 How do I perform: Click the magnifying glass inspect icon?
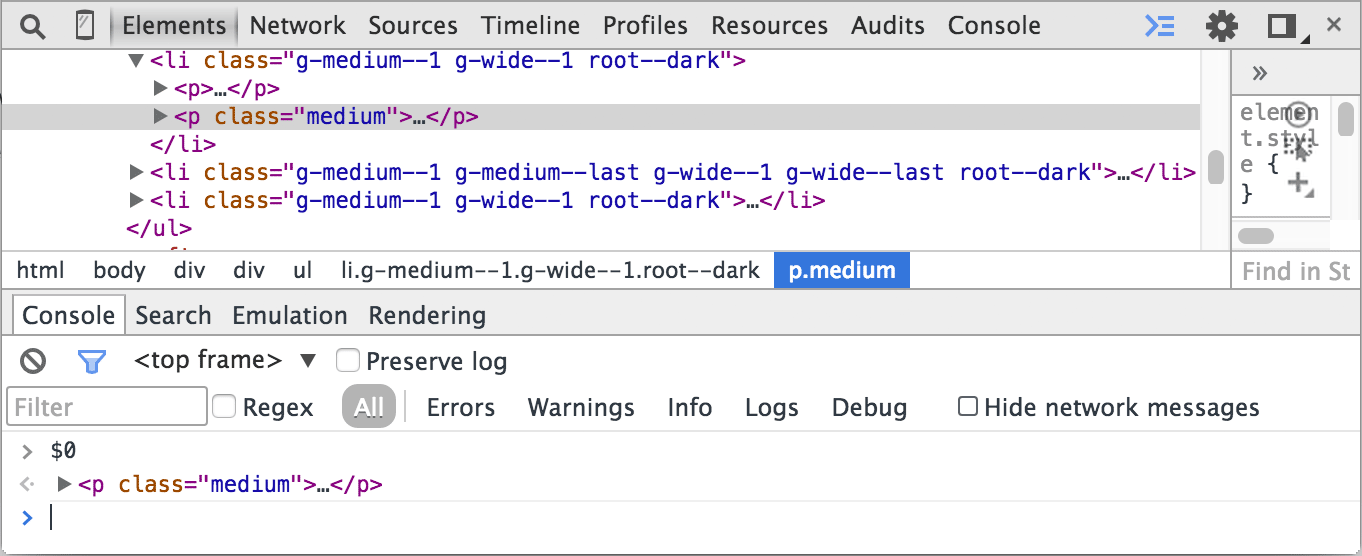(x=33, y=26)
